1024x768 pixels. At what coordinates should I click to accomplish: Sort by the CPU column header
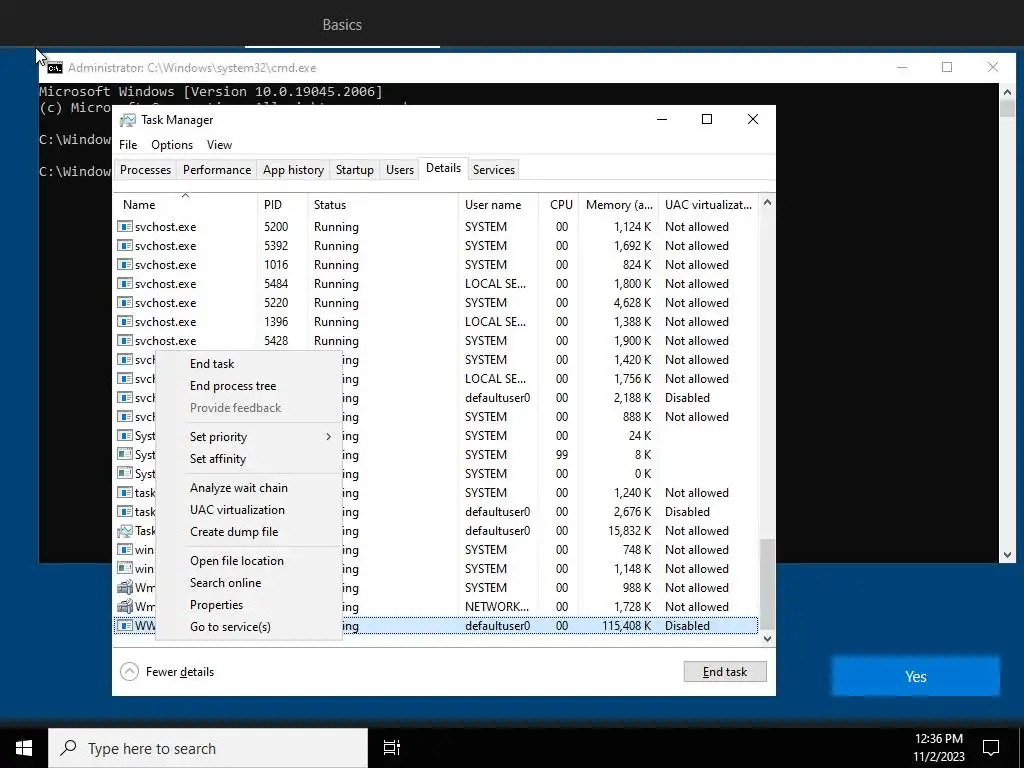tap(560, 204)
